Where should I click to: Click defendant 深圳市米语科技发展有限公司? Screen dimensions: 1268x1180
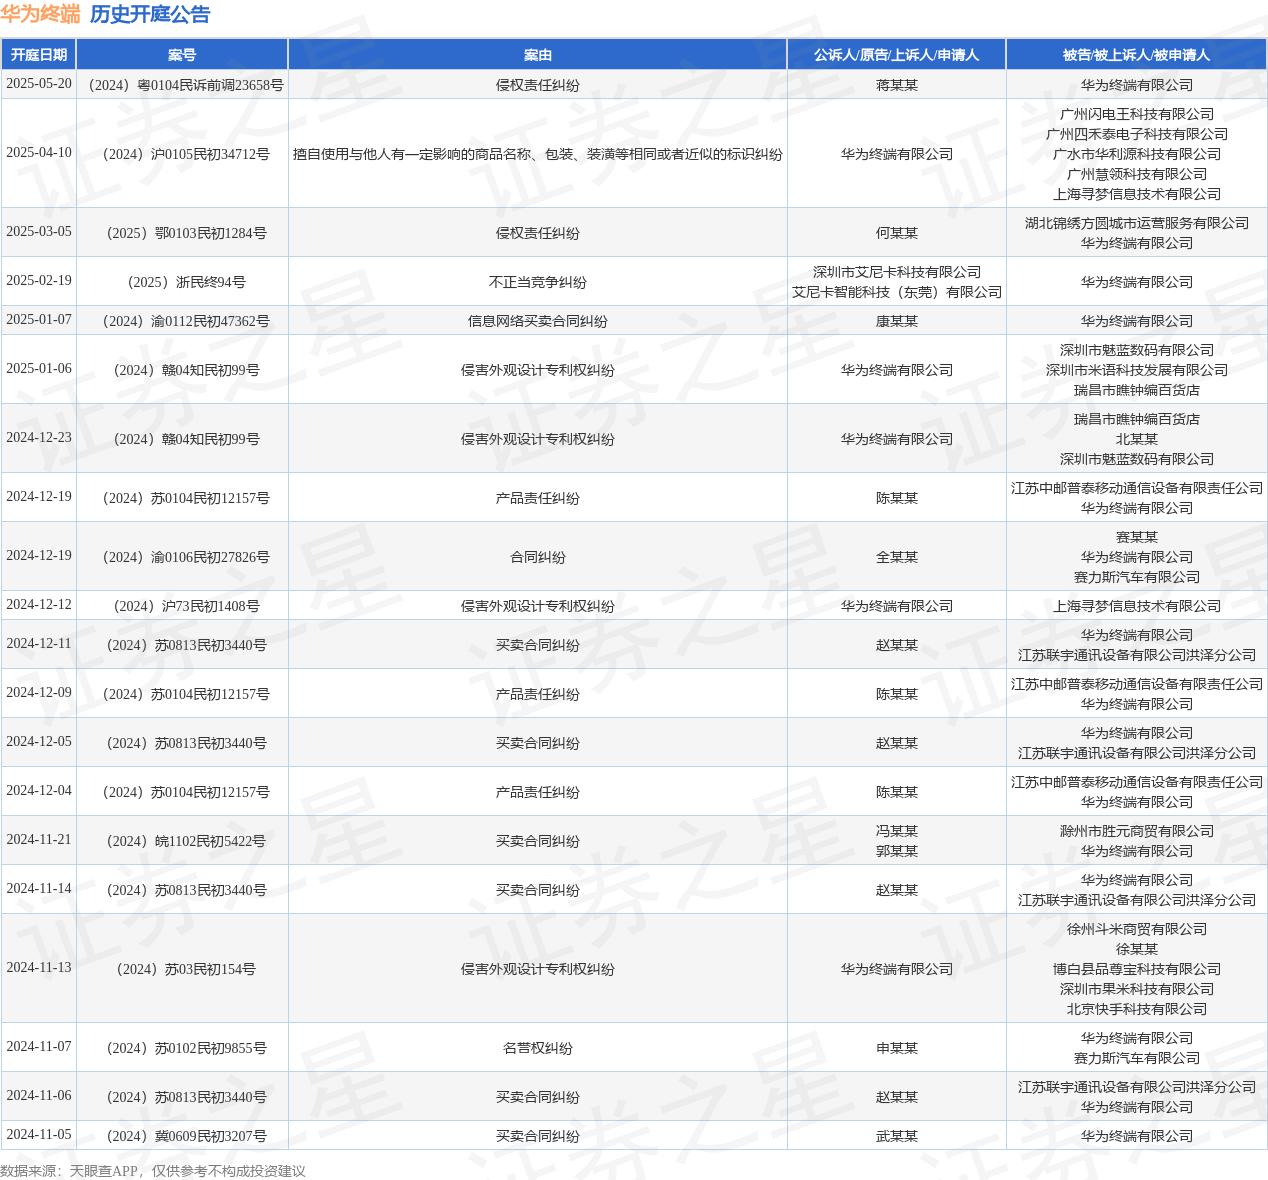click(x=1137, y=370)
